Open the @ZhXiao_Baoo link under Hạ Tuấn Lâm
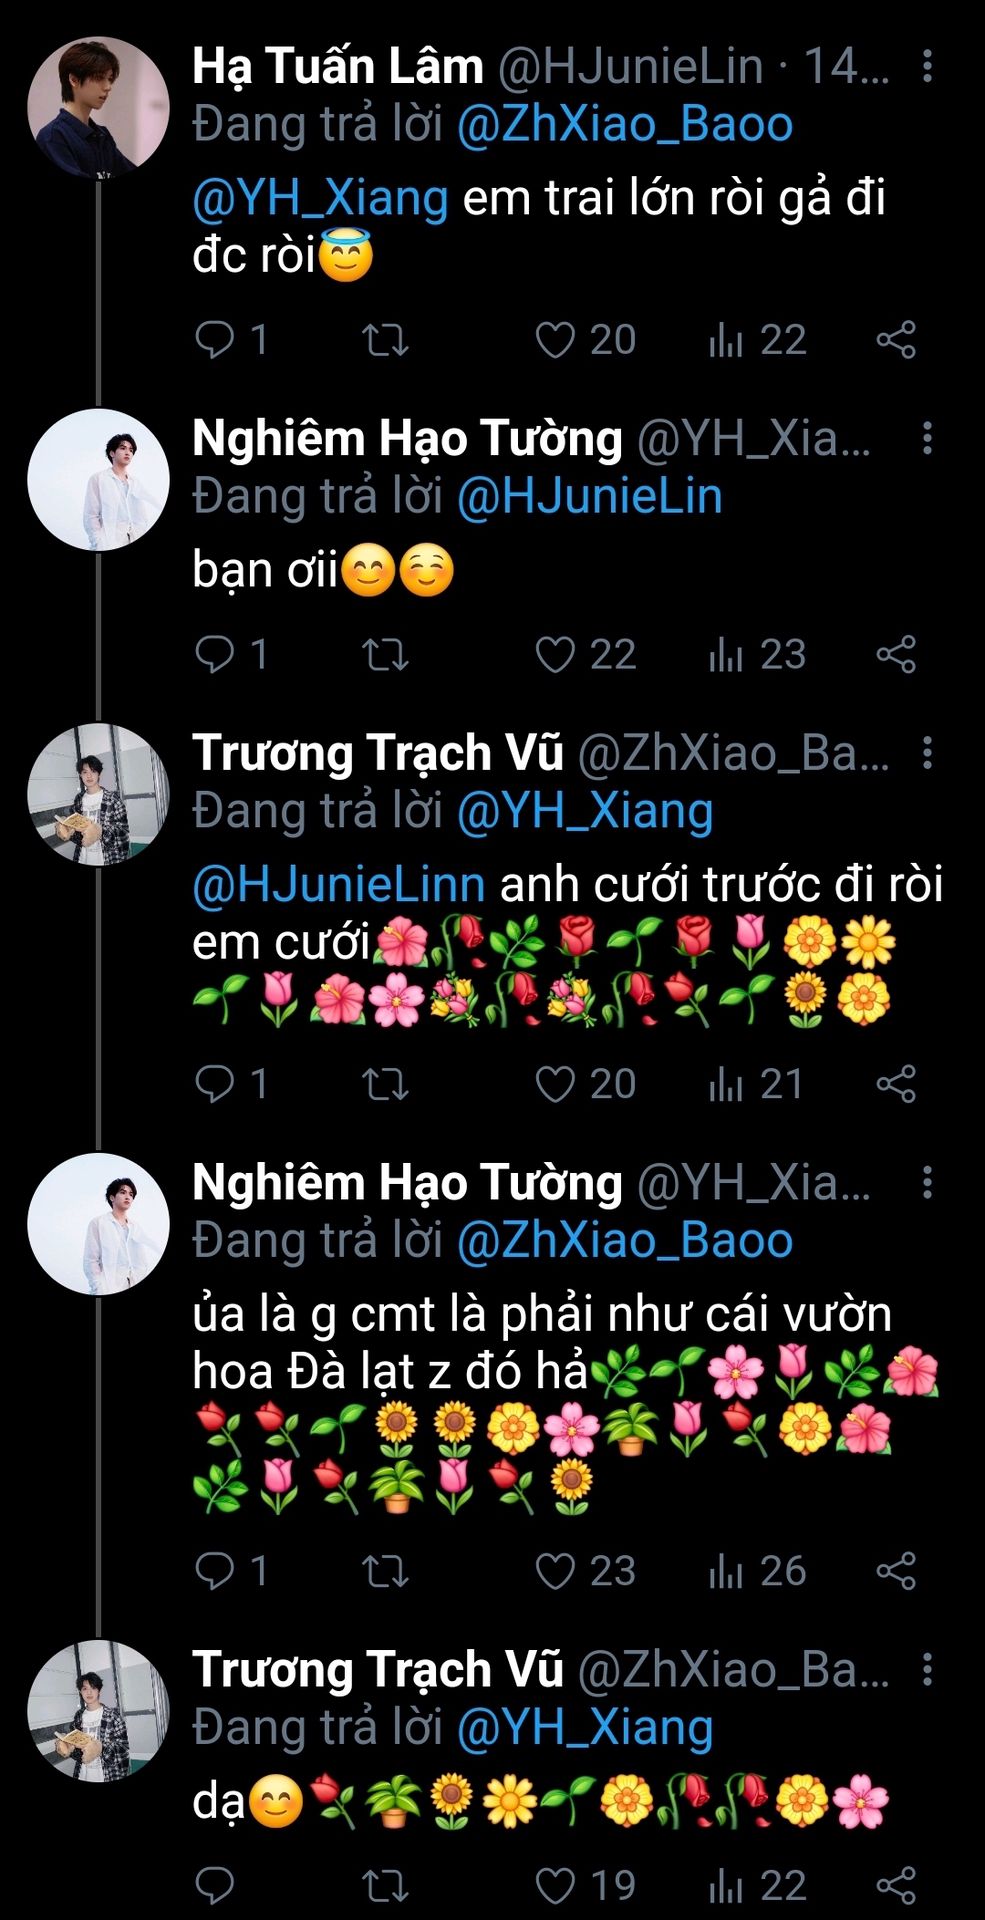985x1920 pixels. (625, 125)
